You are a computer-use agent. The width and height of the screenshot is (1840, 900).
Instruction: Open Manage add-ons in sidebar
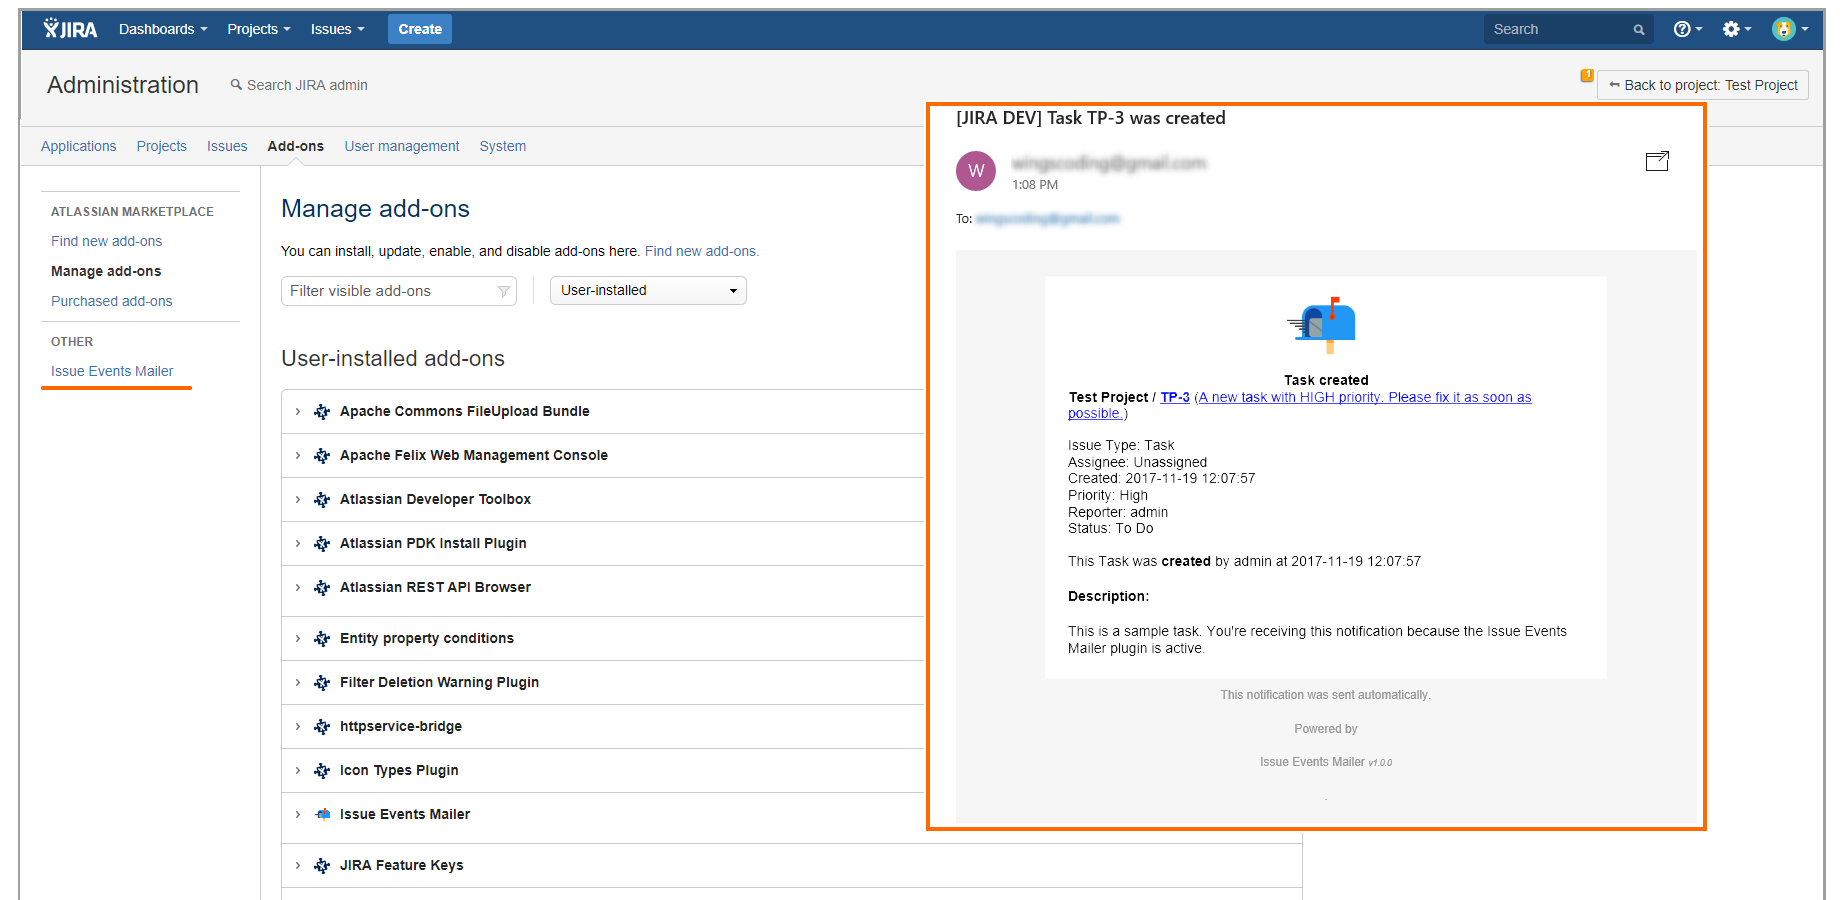tap(106, 271)
